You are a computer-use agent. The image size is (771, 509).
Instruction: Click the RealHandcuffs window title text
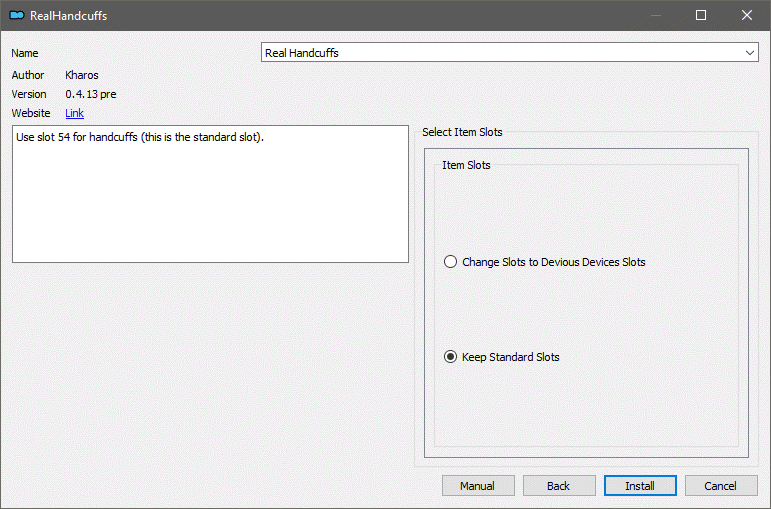coord(69,16)
